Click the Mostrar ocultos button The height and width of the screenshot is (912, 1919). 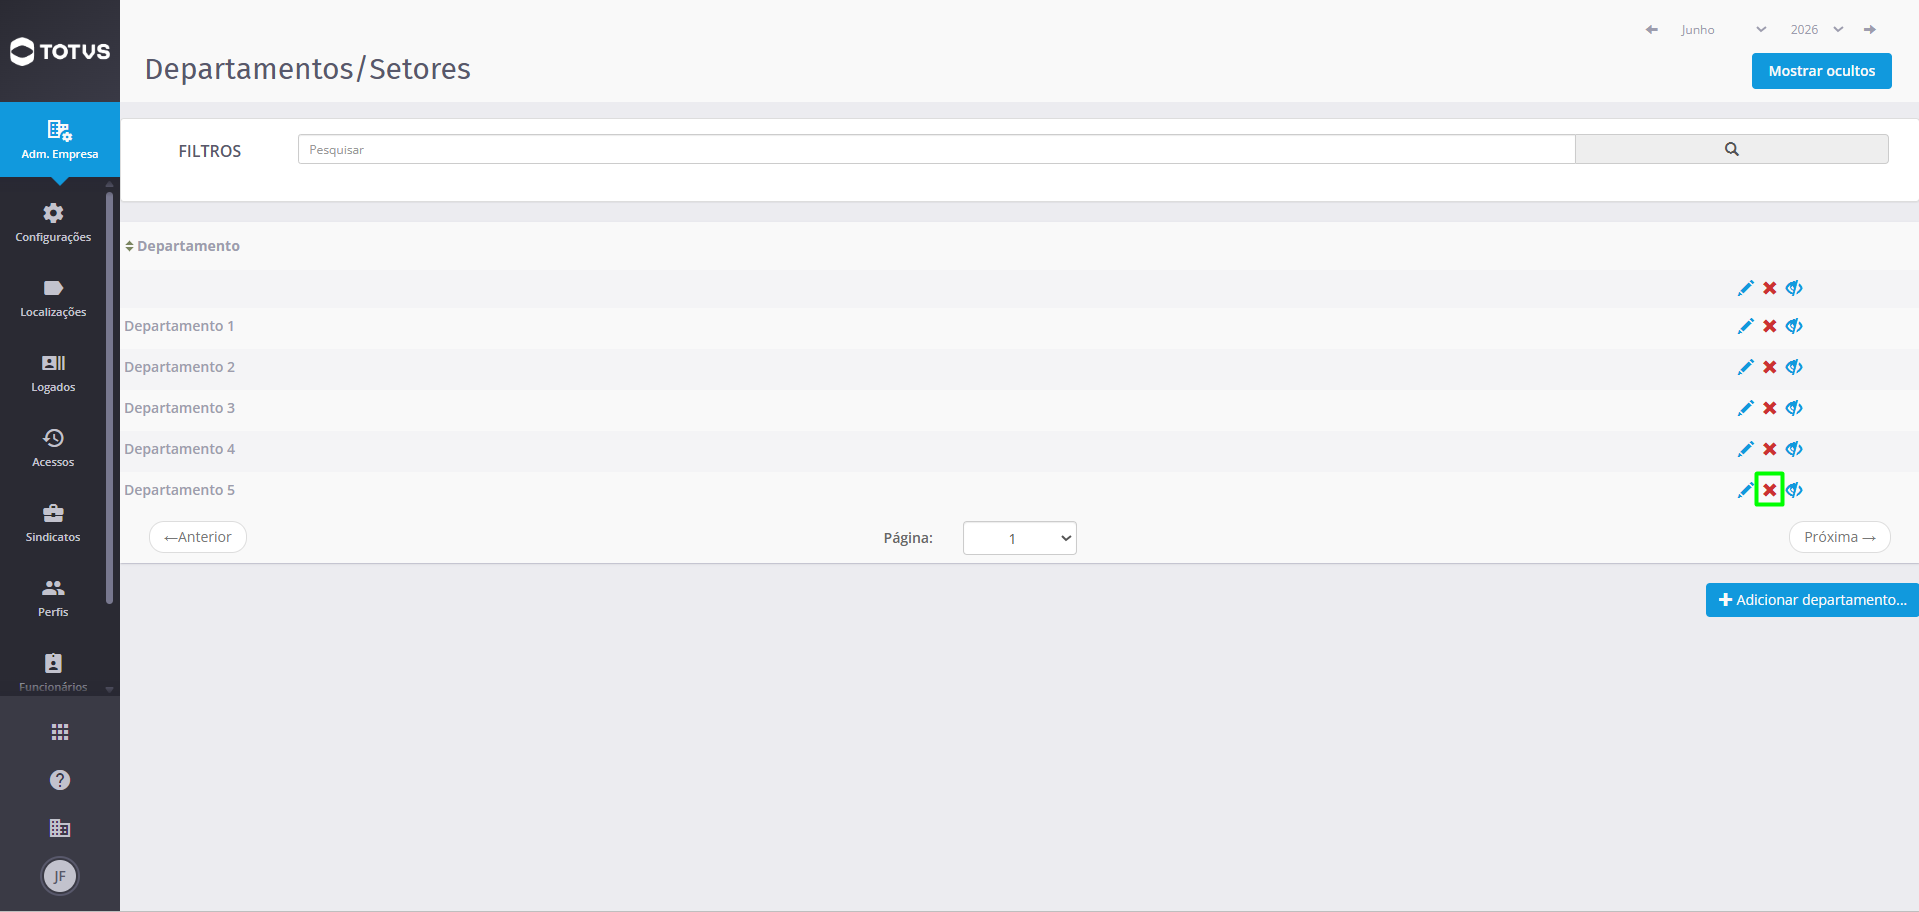[x=1821, y=71]
